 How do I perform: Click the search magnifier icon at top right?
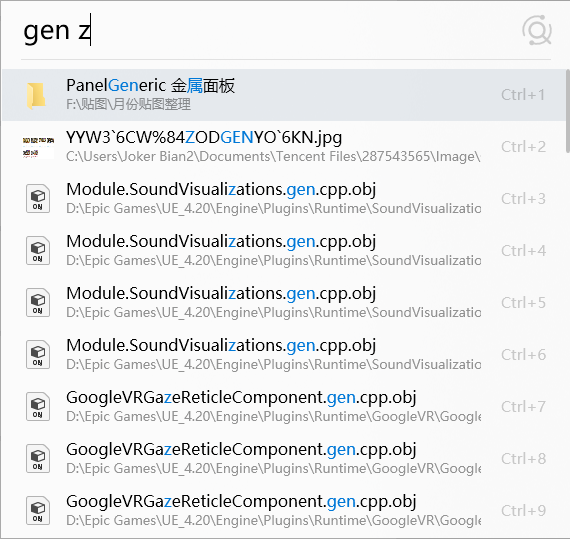(x=537, y=31)
